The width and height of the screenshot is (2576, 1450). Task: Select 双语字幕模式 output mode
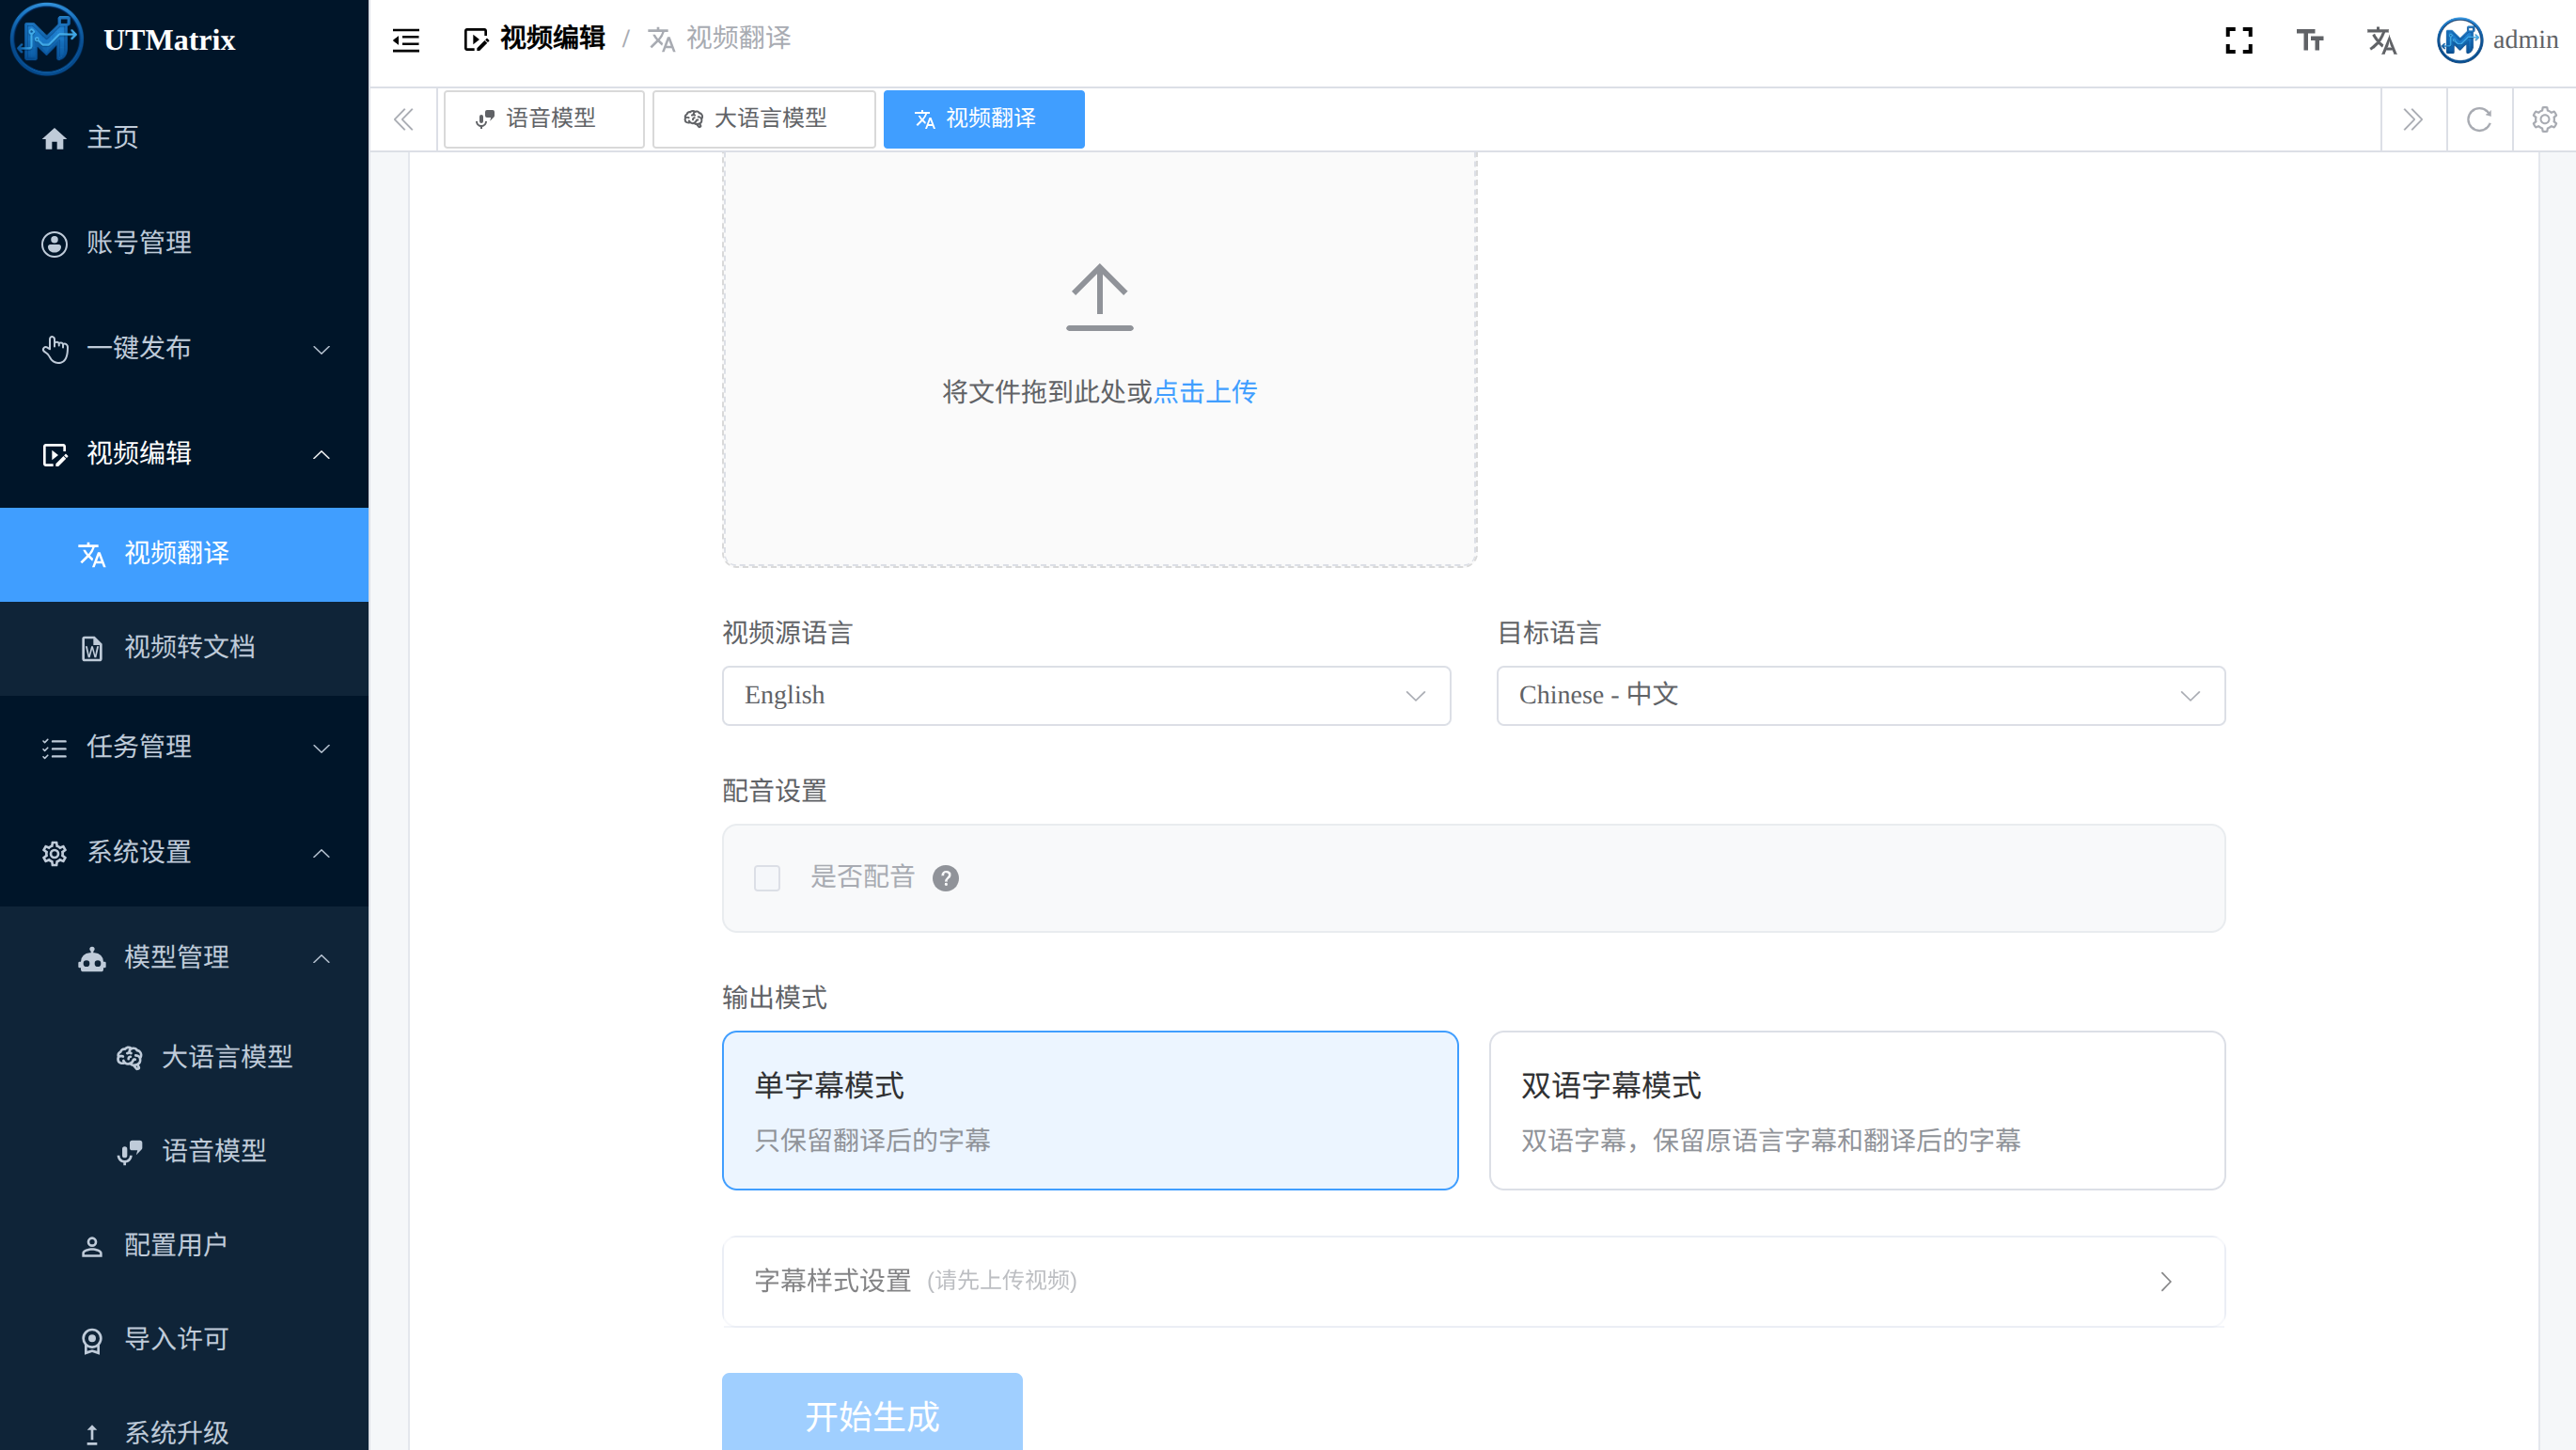pyautogui.click(x=1857, y=1110)
